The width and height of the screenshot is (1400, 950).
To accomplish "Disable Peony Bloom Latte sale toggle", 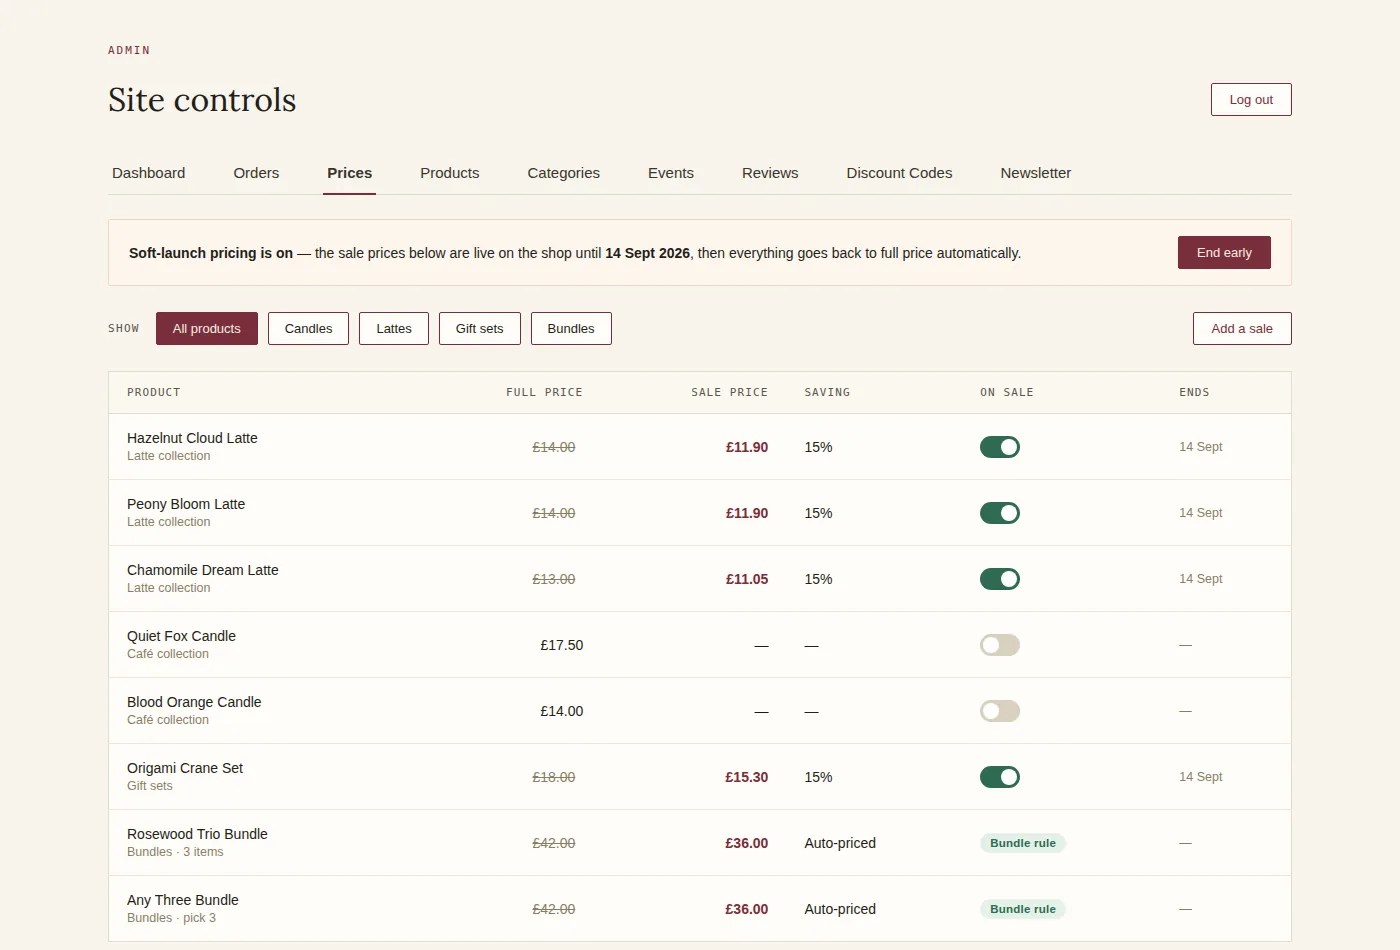I will [999, 513].
